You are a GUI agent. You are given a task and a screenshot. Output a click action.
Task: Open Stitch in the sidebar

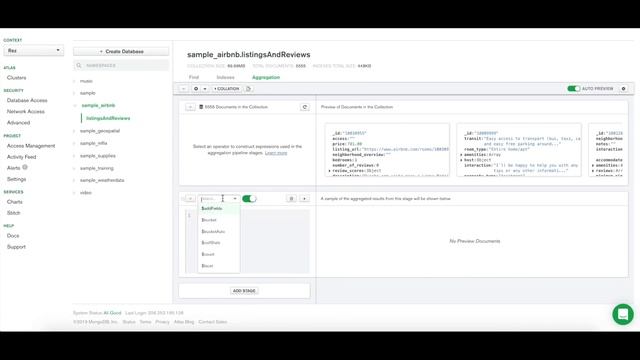click(x=13, y=213)
